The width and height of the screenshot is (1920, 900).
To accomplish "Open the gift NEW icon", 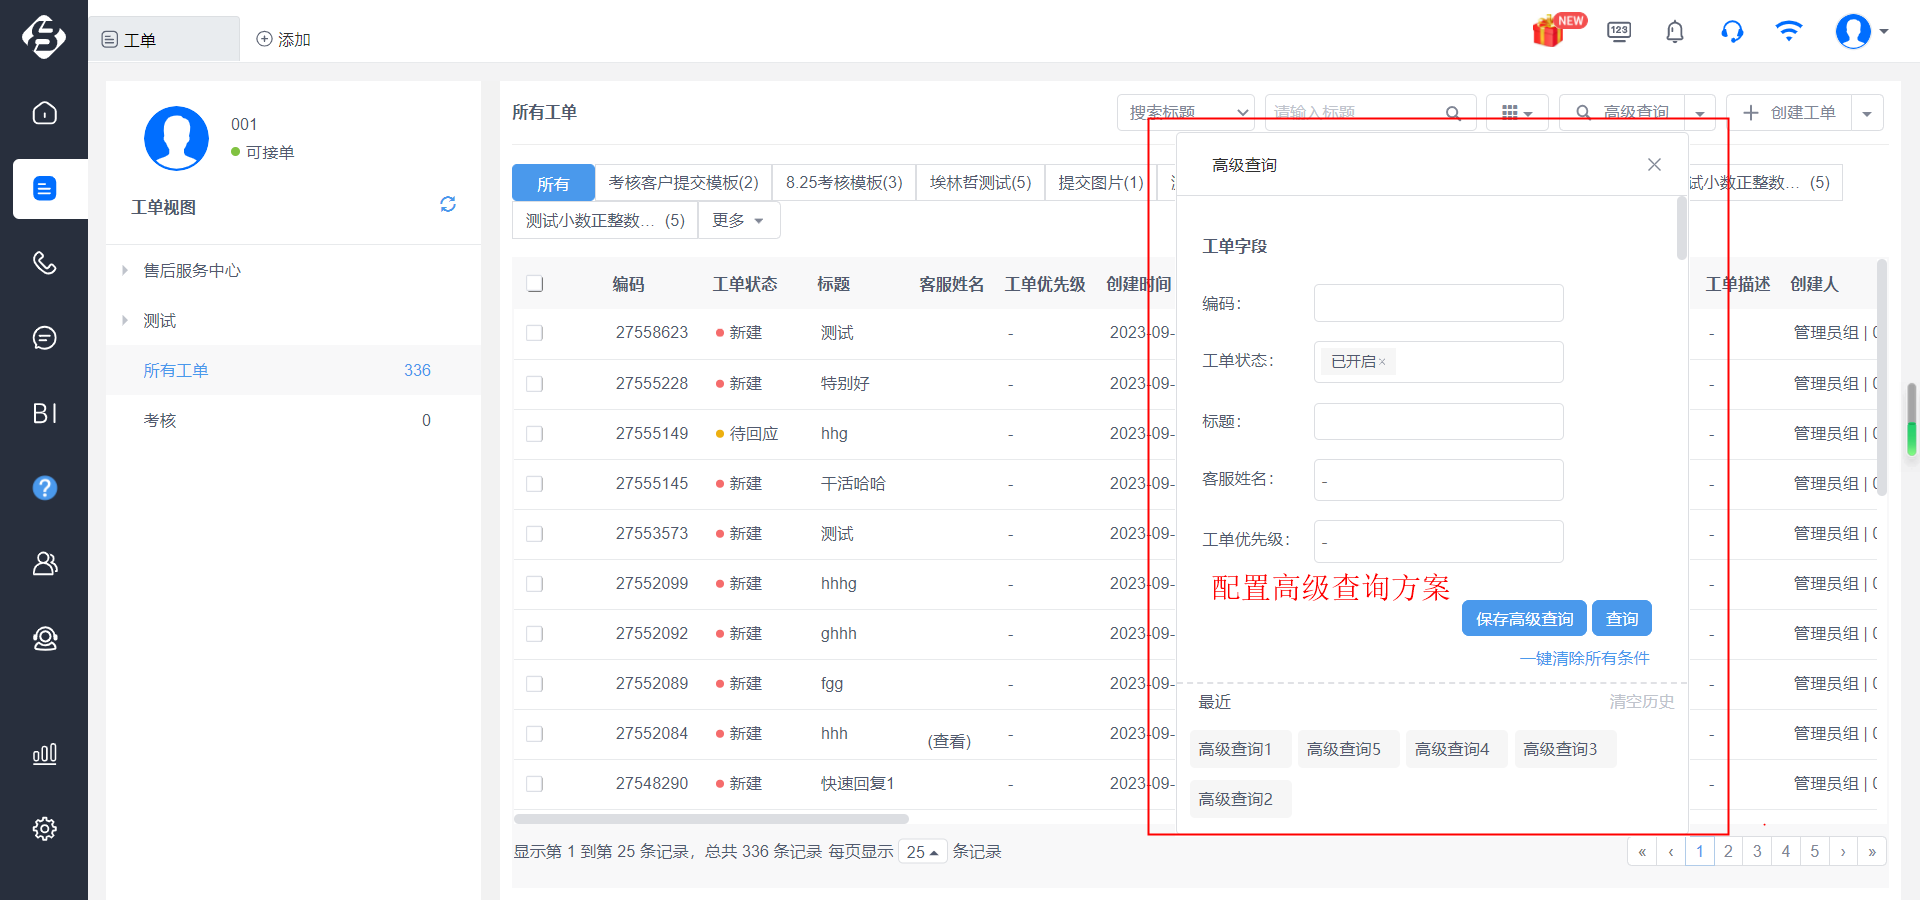I will [1558, 31].
